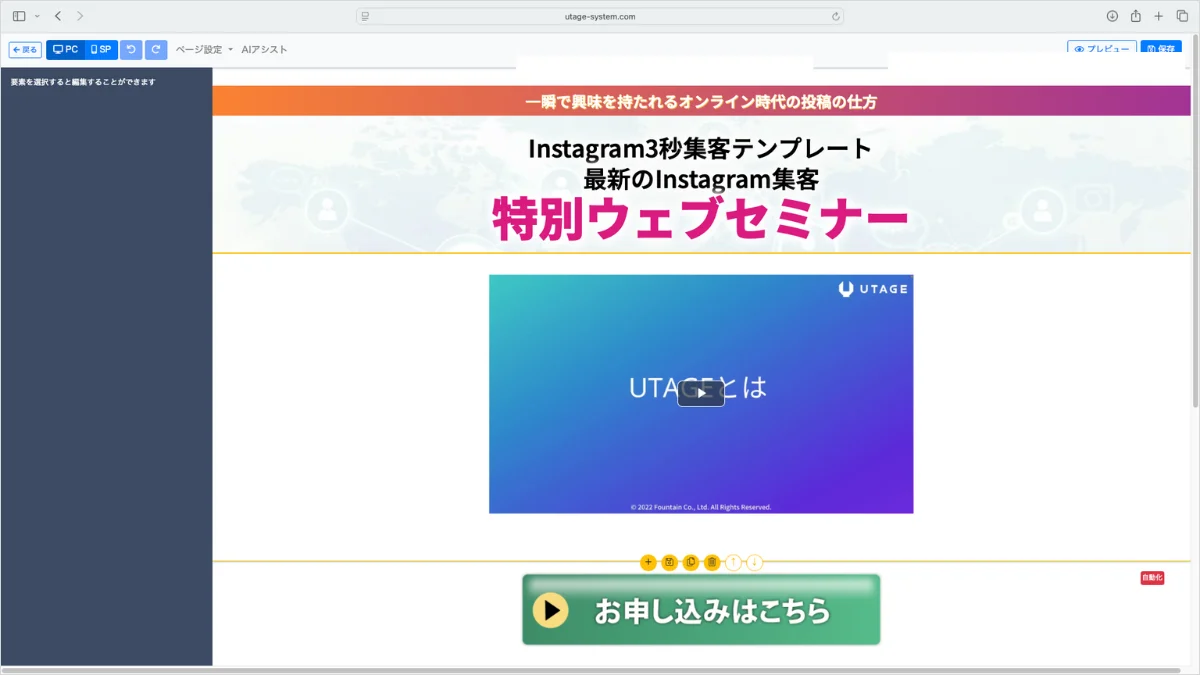Click the お申し込みはこちら green button
Viewport: 1200px width, 675px height.
[701, 609]
